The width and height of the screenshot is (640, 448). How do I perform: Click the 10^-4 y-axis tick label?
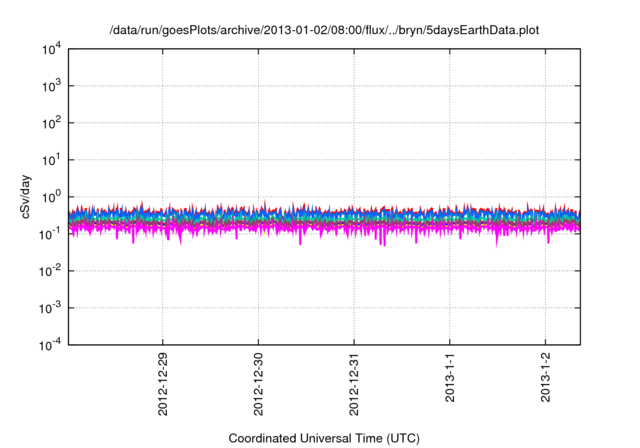tap(50, 346)
